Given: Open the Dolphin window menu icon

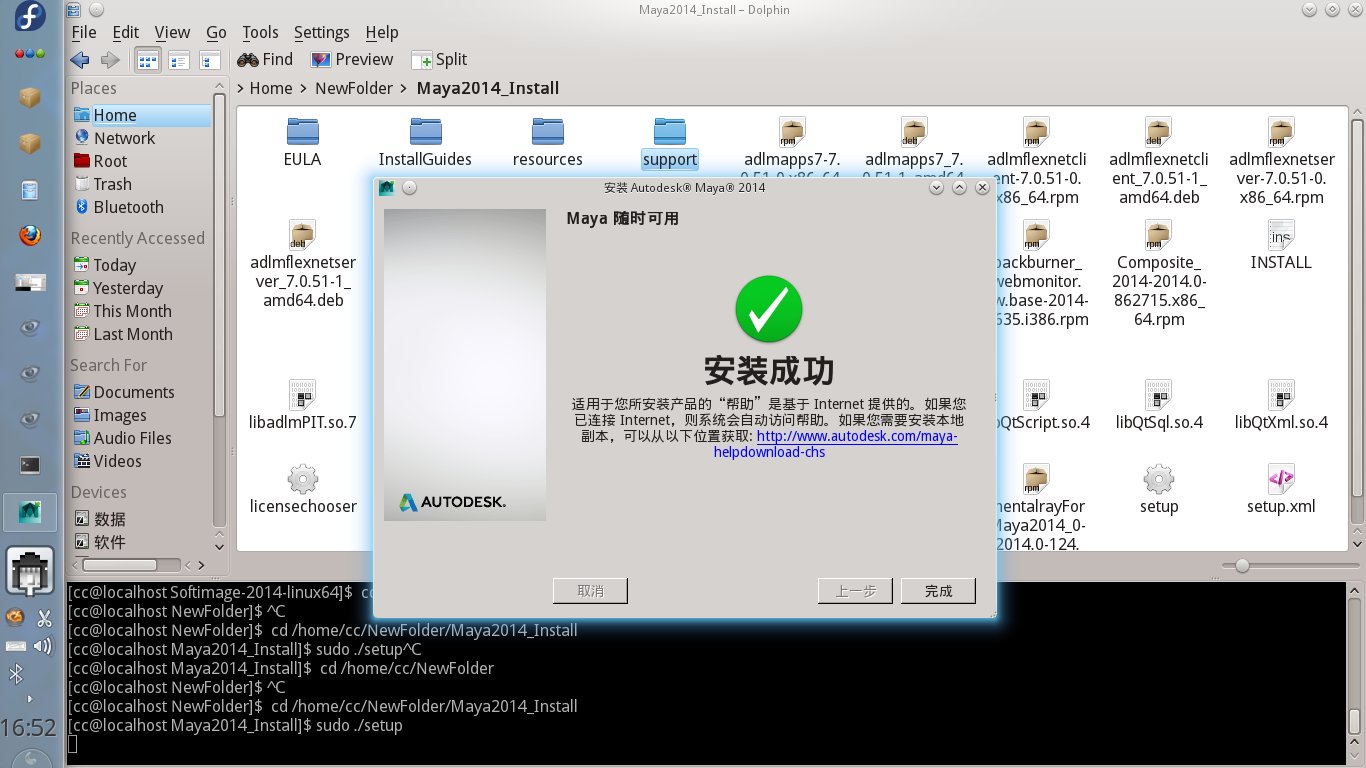Looking at the screenshot, I should click(75, 10).
